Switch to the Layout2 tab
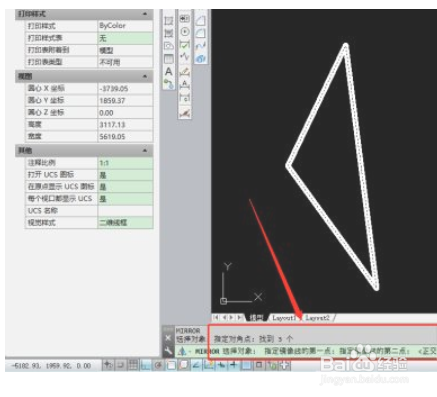Viewport: 437px width, 397px height. pyautogui.click(x=317, y=318)
